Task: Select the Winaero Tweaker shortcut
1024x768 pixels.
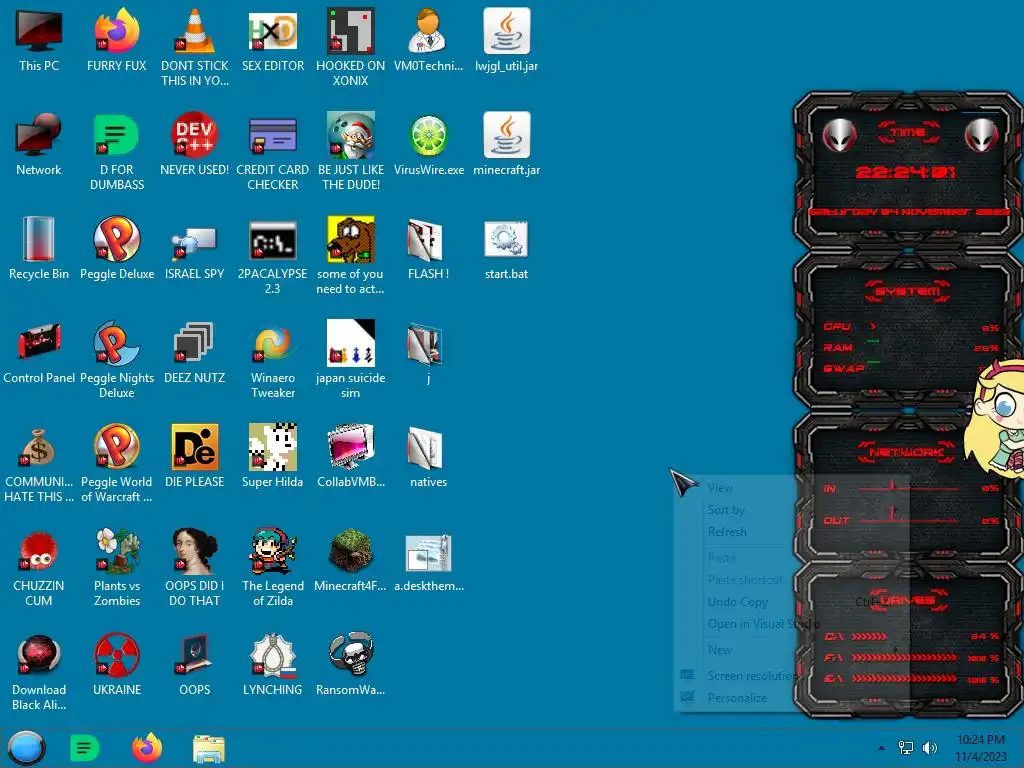Action: point(272,359)
